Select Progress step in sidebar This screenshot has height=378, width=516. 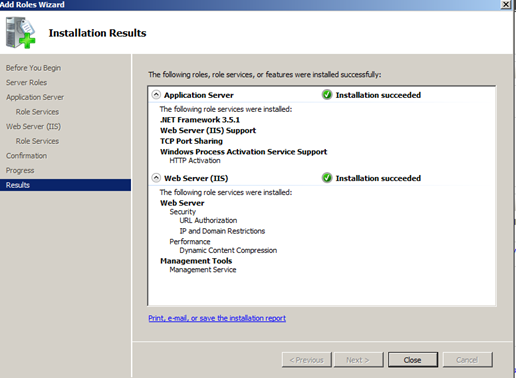point(20,170)
